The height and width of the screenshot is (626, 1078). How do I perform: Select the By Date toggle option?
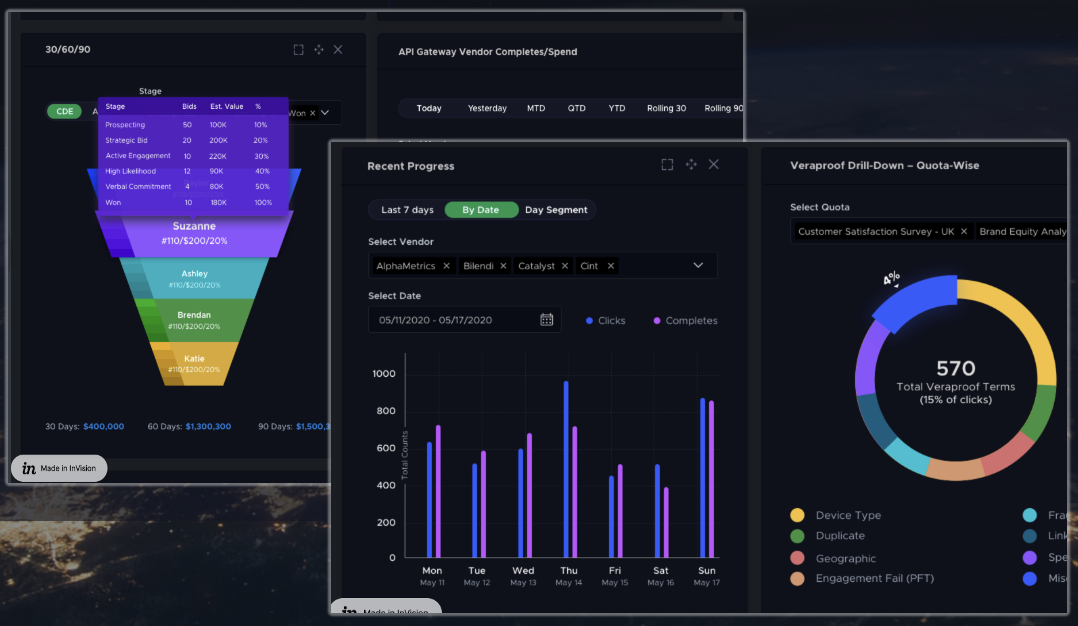[481, 210]
